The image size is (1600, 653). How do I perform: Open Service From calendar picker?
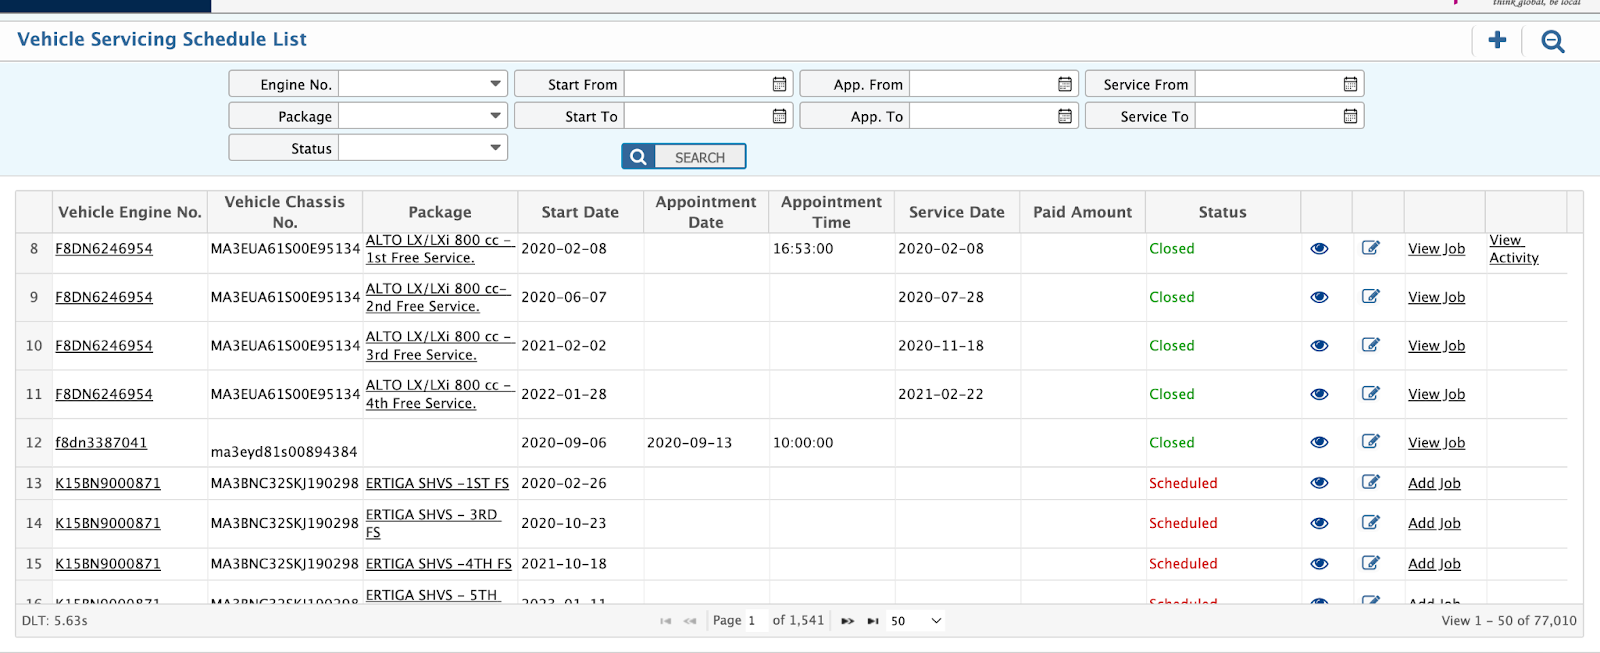tap(1350, 84)
